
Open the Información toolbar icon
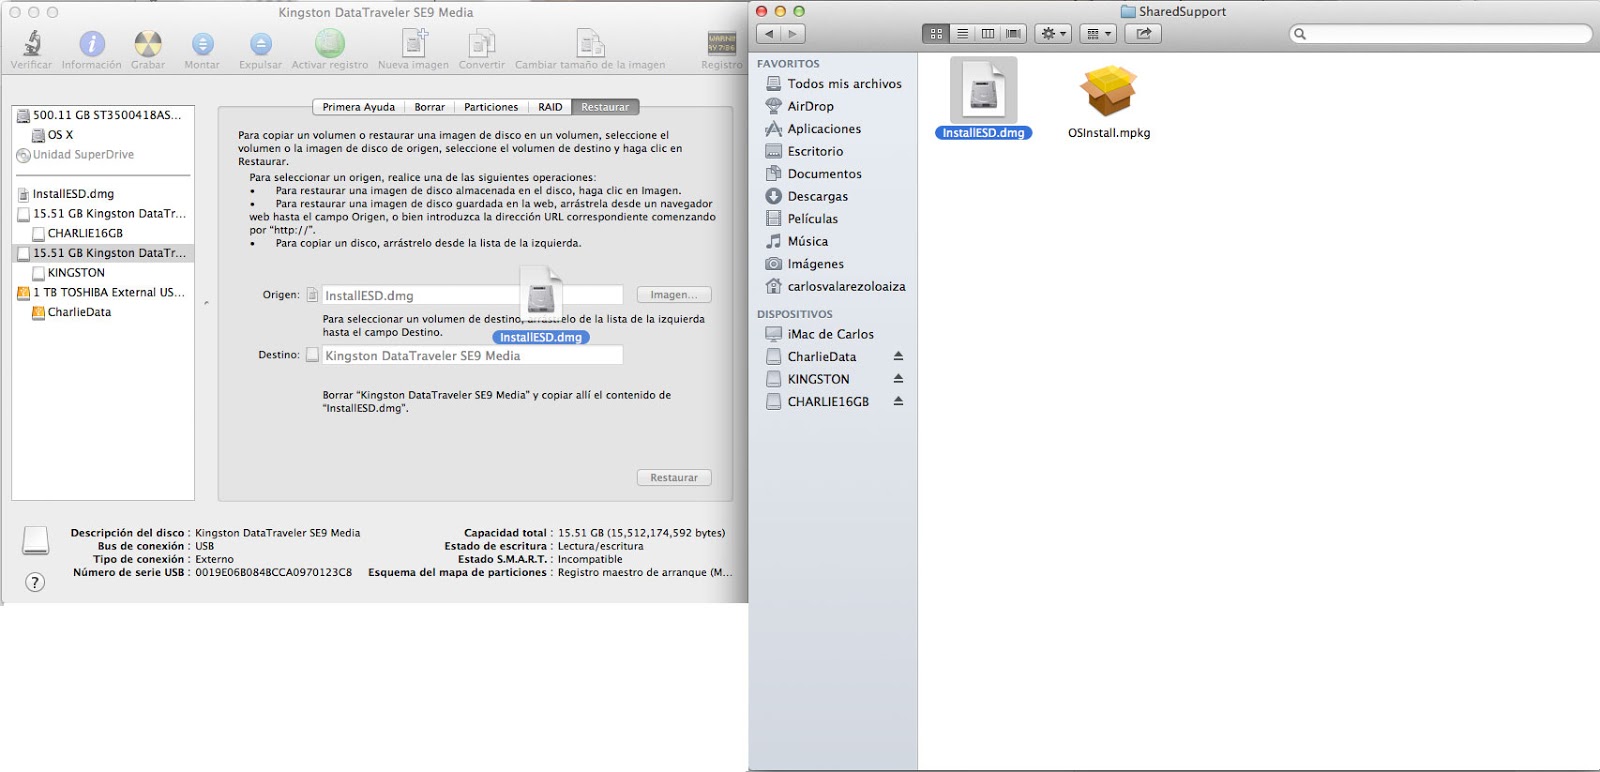(x=92, y=44)
